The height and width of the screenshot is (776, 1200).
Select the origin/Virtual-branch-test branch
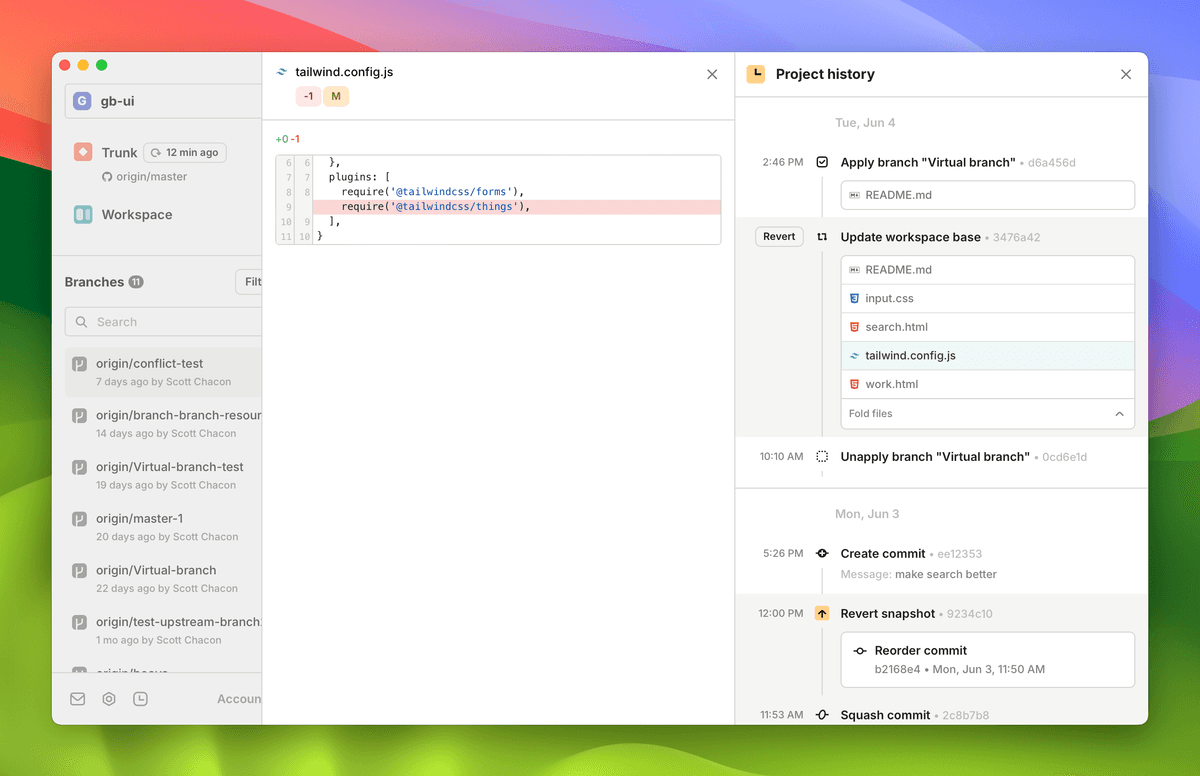(169, 467)
